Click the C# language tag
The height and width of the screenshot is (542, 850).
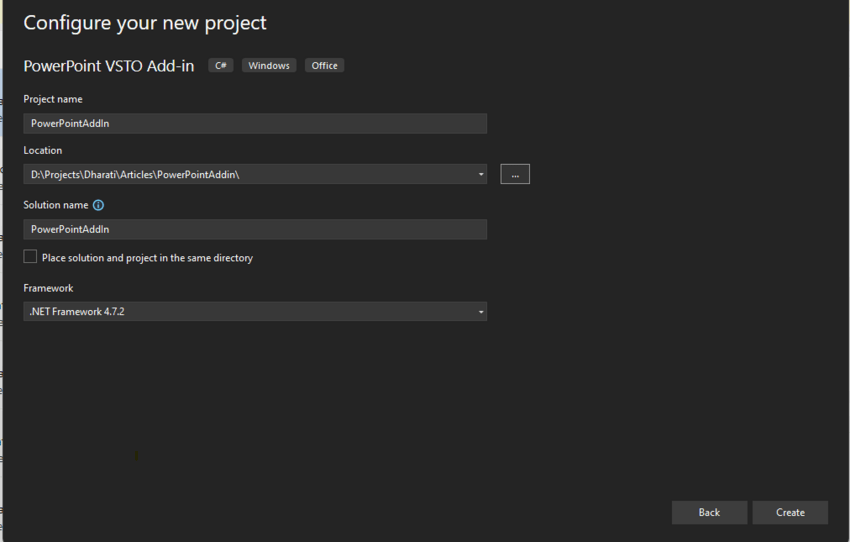(x=221, y=66)
